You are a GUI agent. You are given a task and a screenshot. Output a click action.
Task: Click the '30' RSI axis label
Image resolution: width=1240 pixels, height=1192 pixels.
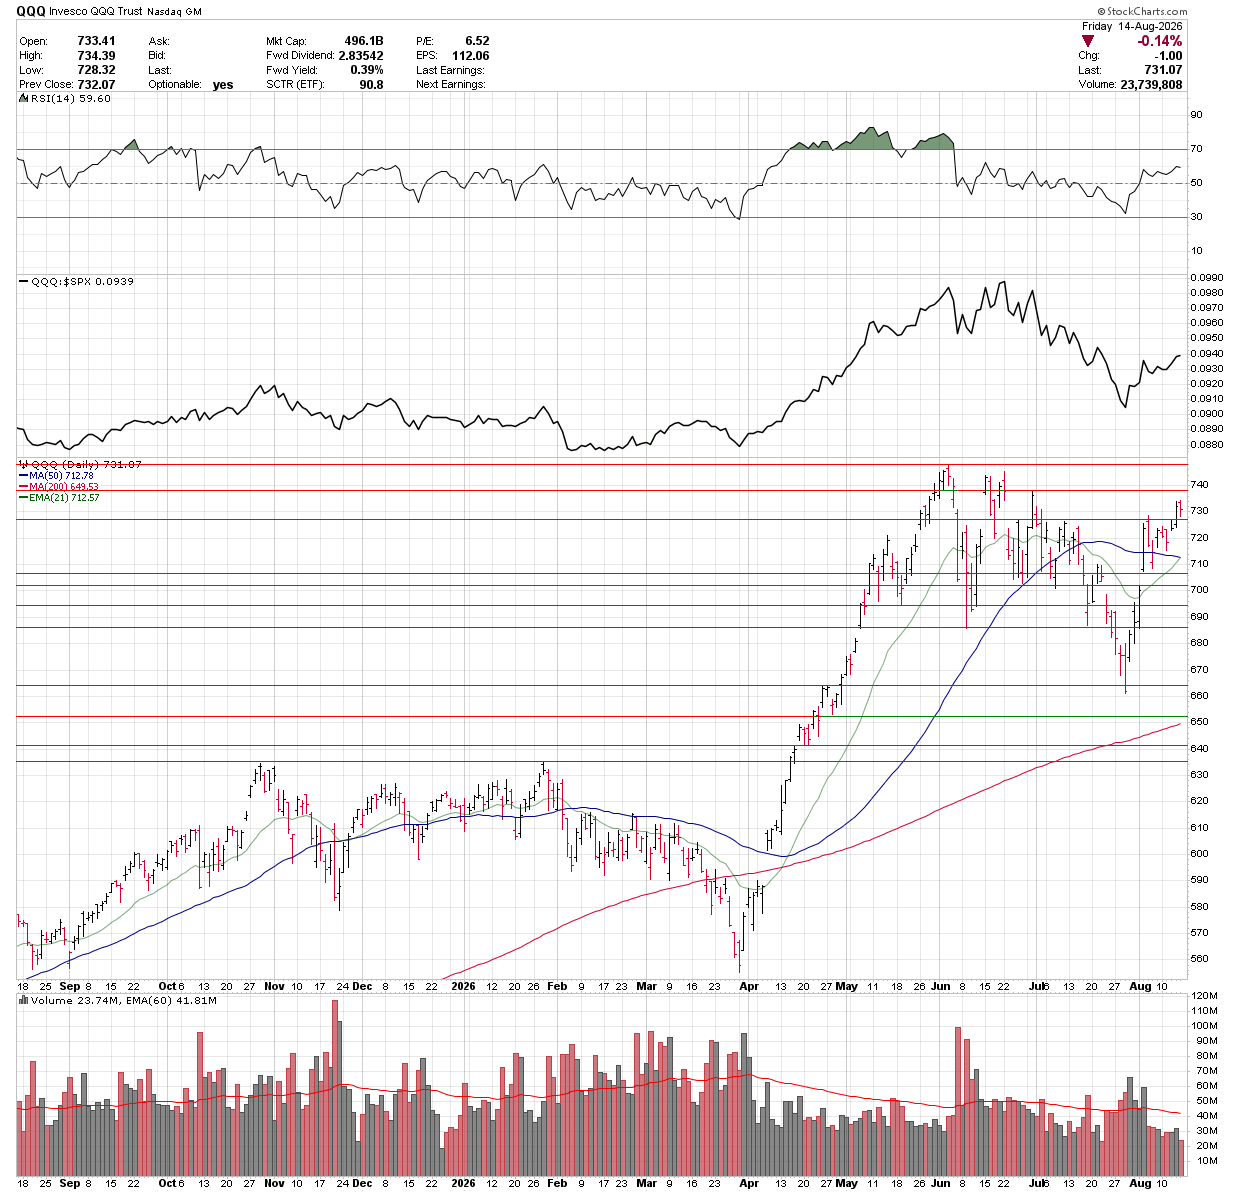(x=1196, y=217)
